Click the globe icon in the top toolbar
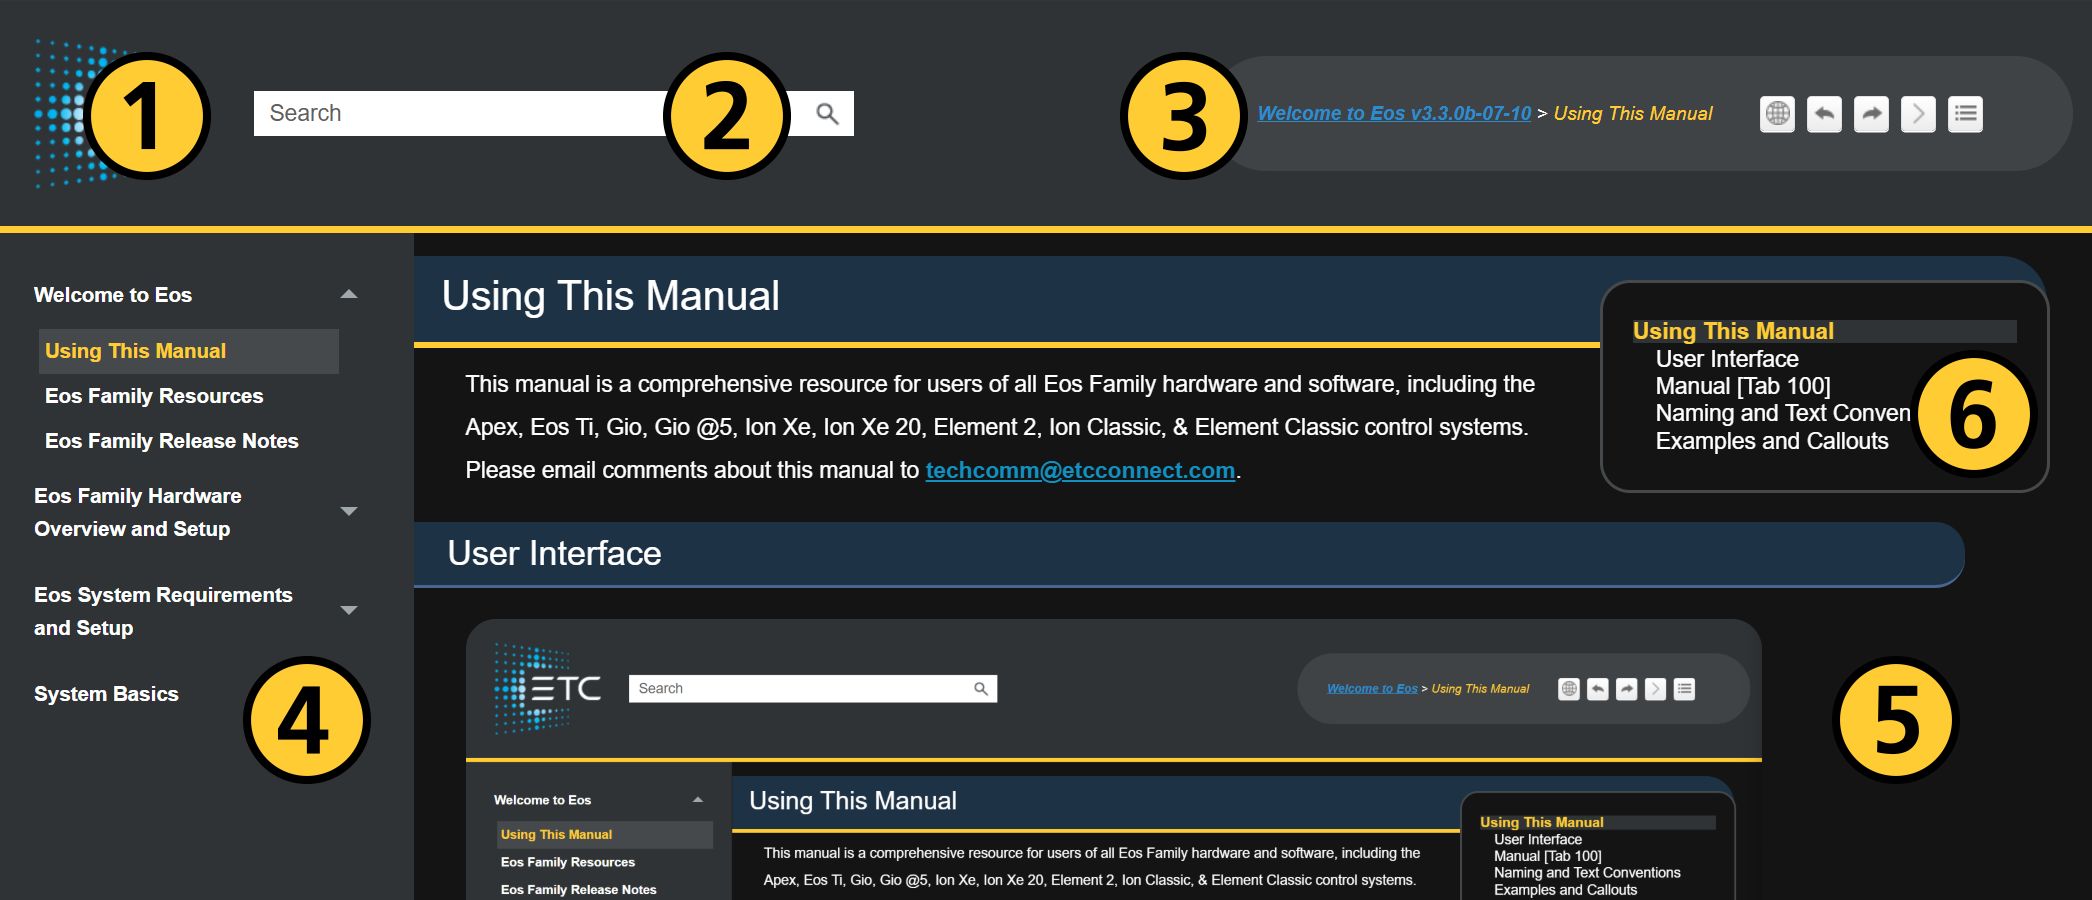Viewport: 2092px width, 900px height. [x=1777, y=114]
